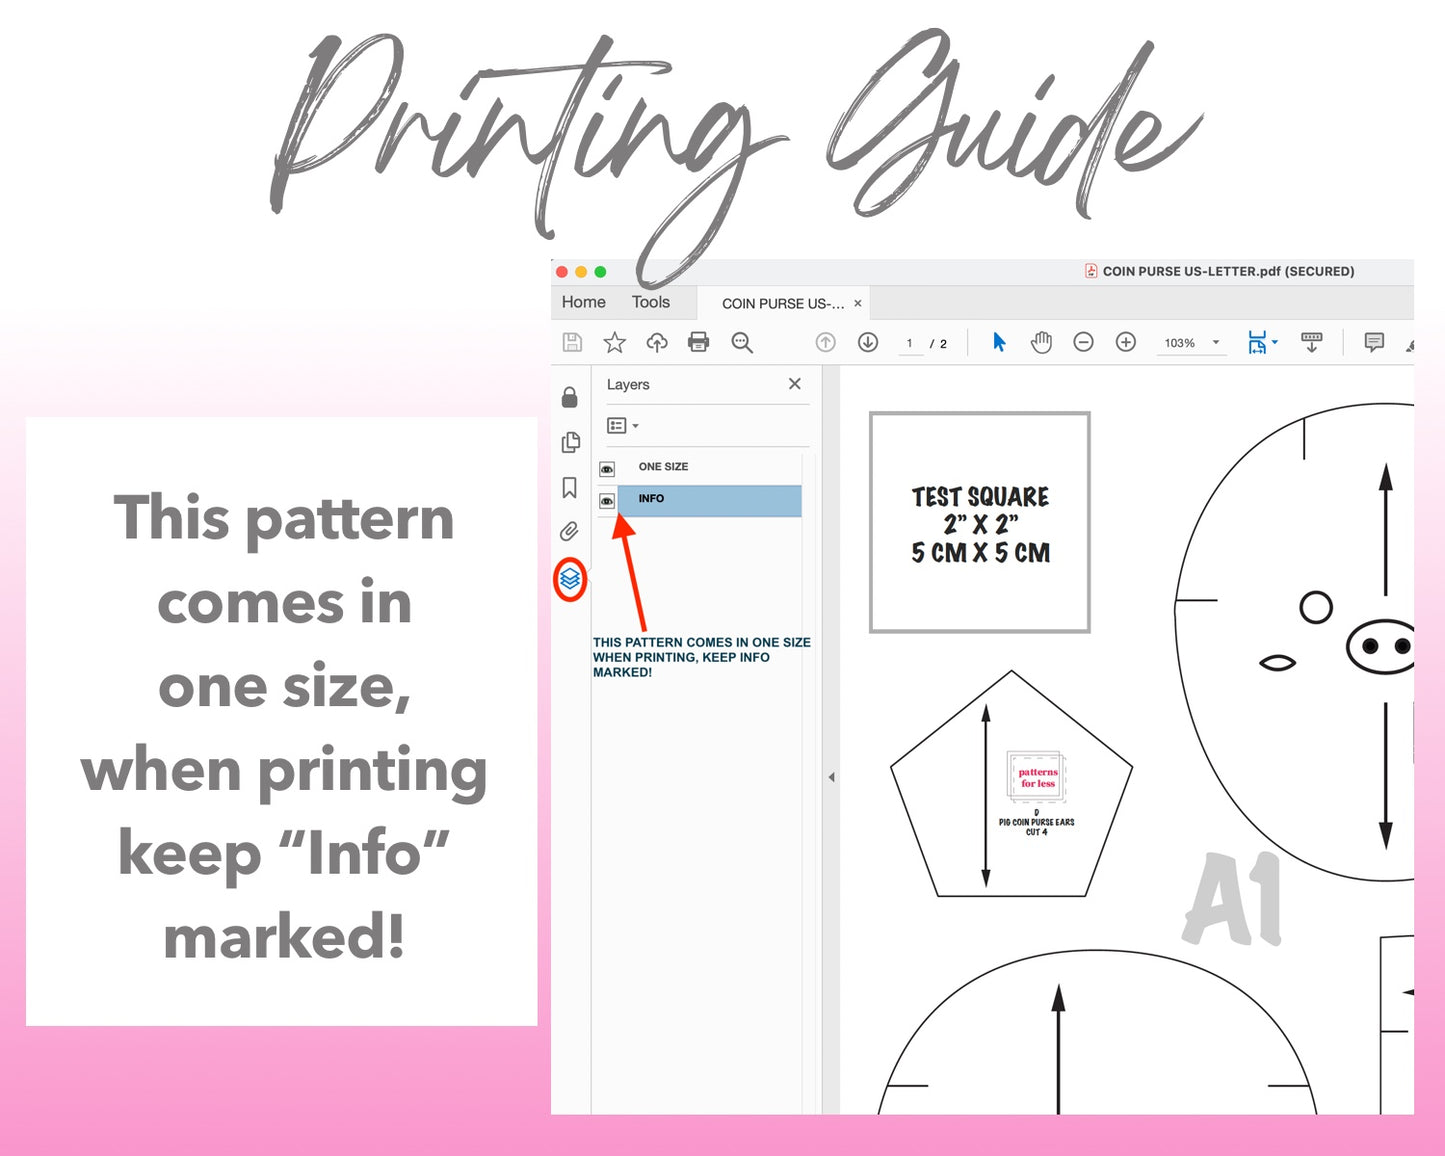Screen dimensions: 1445x1156
Task: Close the Layers panel with its X
Action: pos(794,383)
